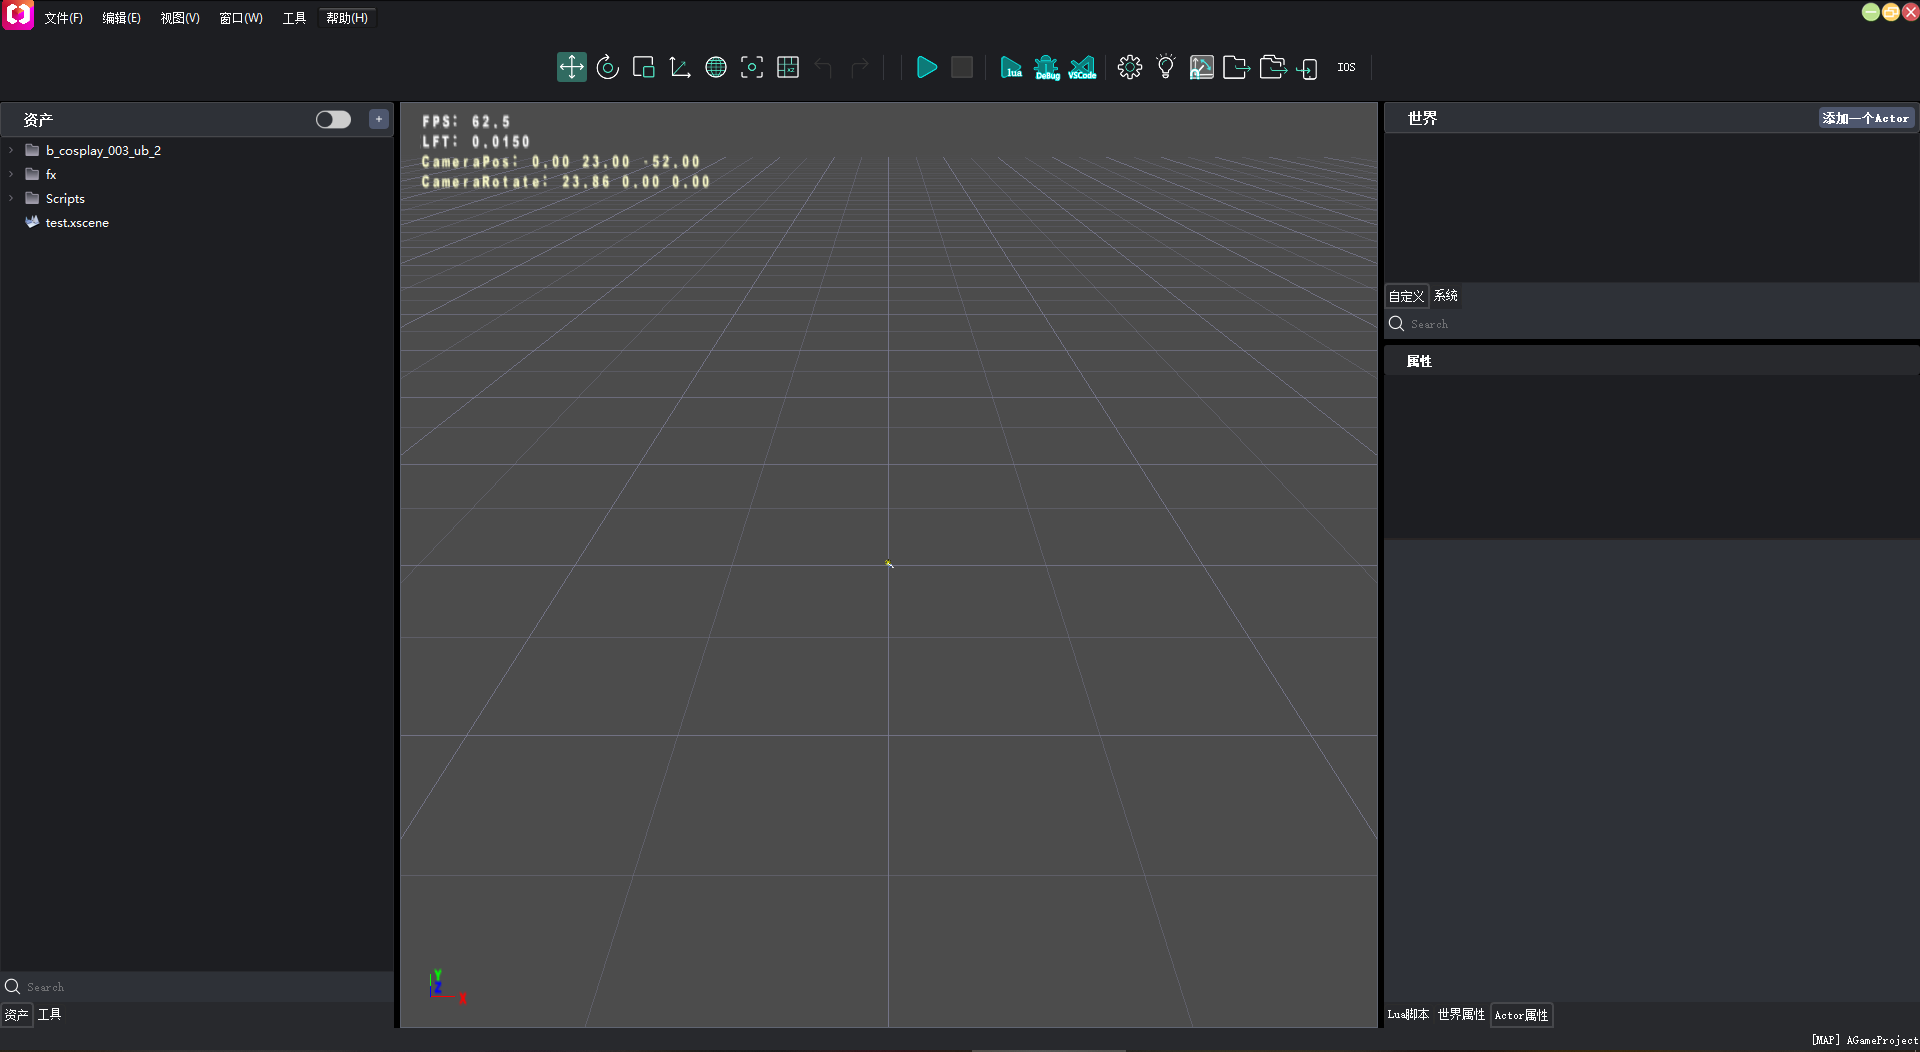Click the send-to-phone device icon
Image resolution: width=1920 pixels, height=1052 pixels.
click(x=1308, y=68)
